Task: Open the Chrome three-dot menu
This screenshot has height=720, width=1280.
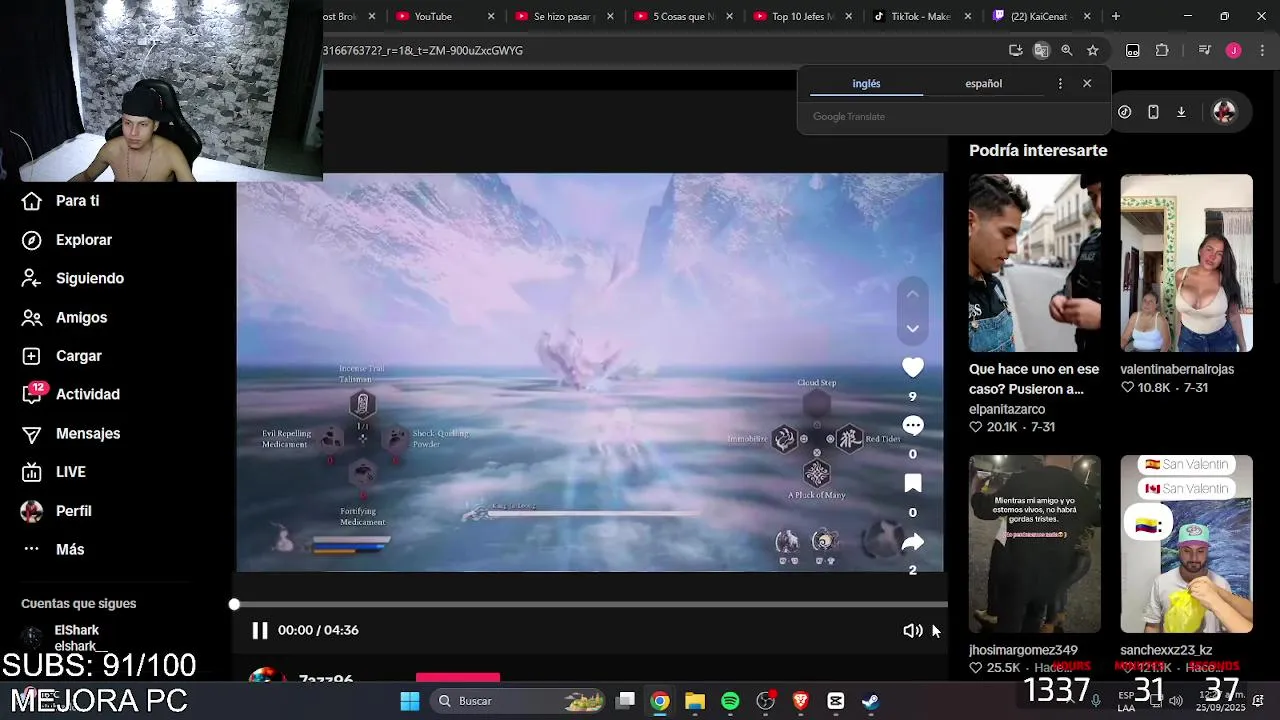Action: point(1260,50)
